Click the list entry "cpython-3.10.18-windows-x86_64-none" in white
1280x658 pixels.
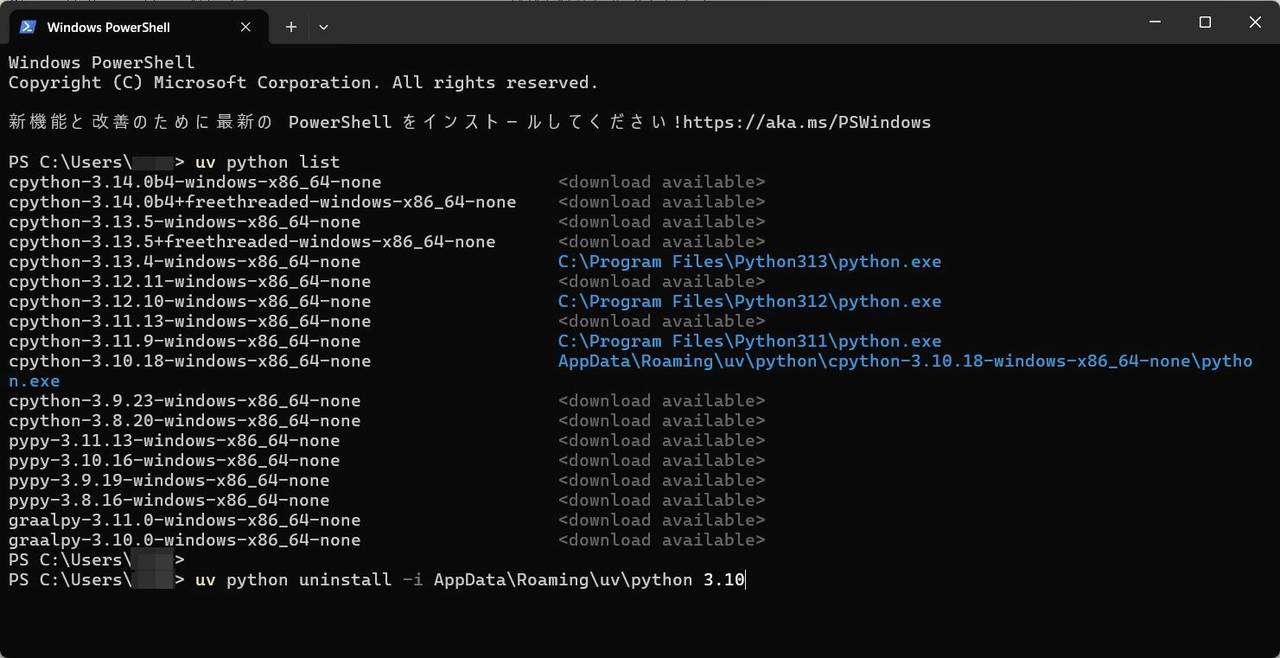pos(189,361)
